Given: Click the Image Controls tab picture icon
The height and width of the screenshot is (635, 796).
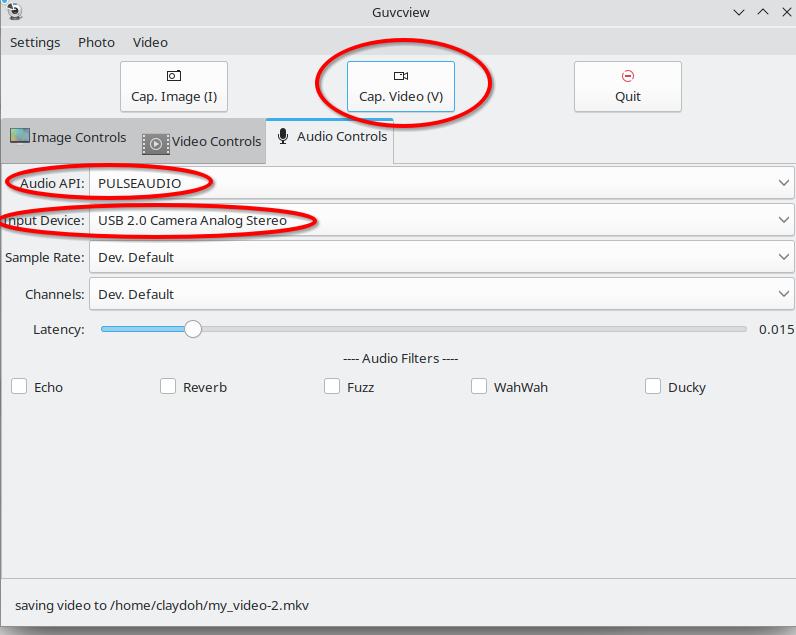Looking at the screenshot, I should [x=20, y=137].
